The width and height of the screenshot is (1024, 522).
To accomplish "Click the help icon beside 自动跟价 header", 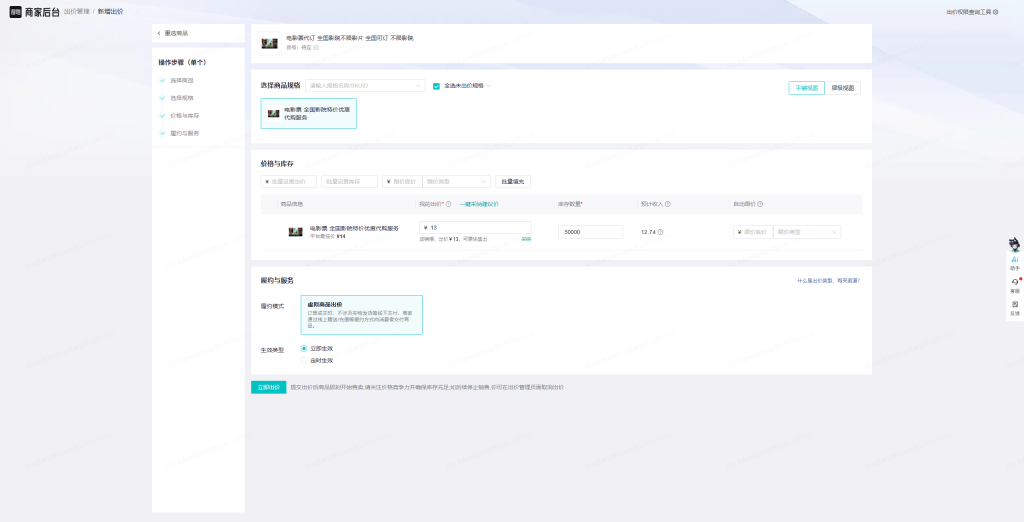I will point(760,204).
